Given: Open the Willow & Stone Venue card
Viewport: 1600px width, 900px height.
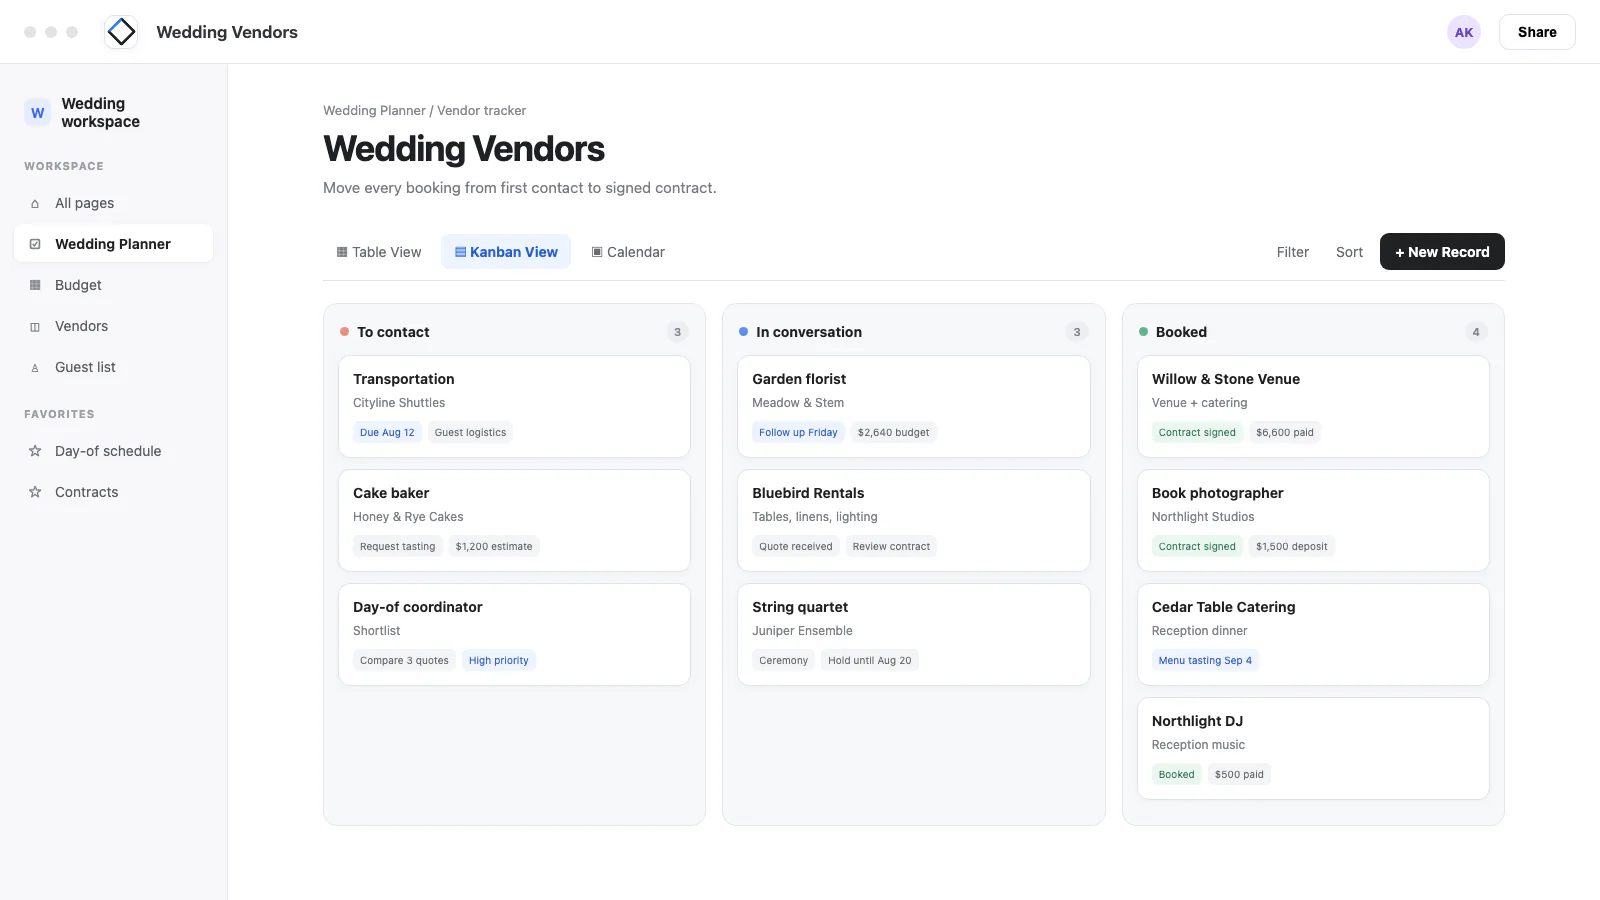Looking at the screenshot, I should pos(1313,407).
